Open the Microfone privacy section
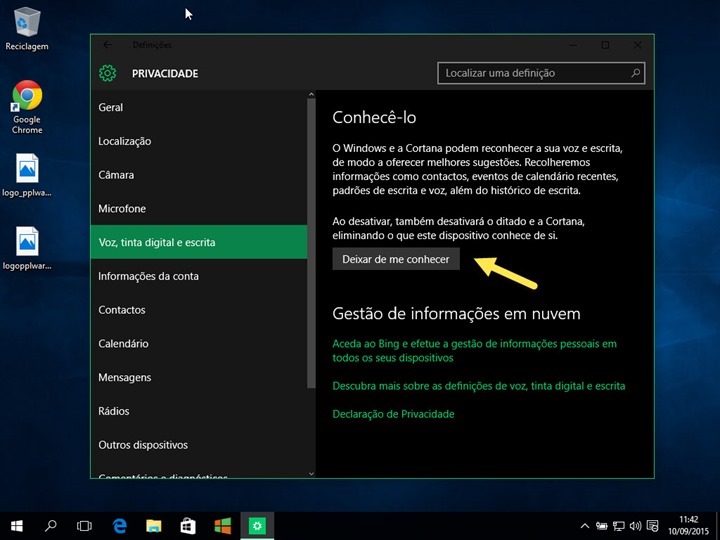 pos(199,208)
